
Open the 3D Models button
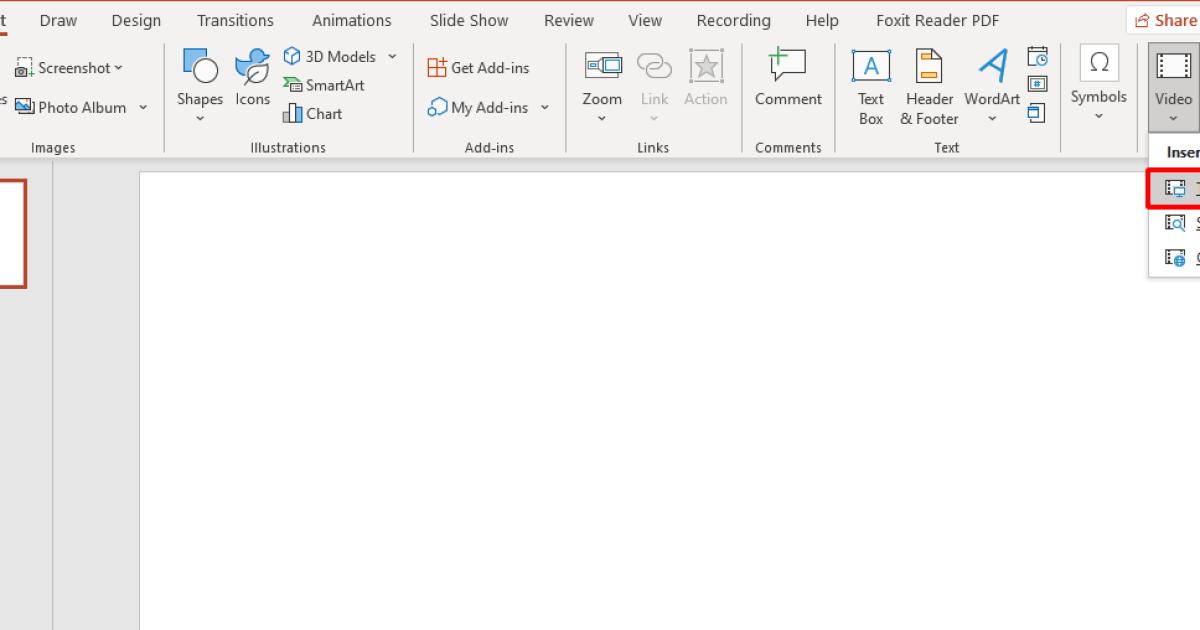(x=330, y=57)
